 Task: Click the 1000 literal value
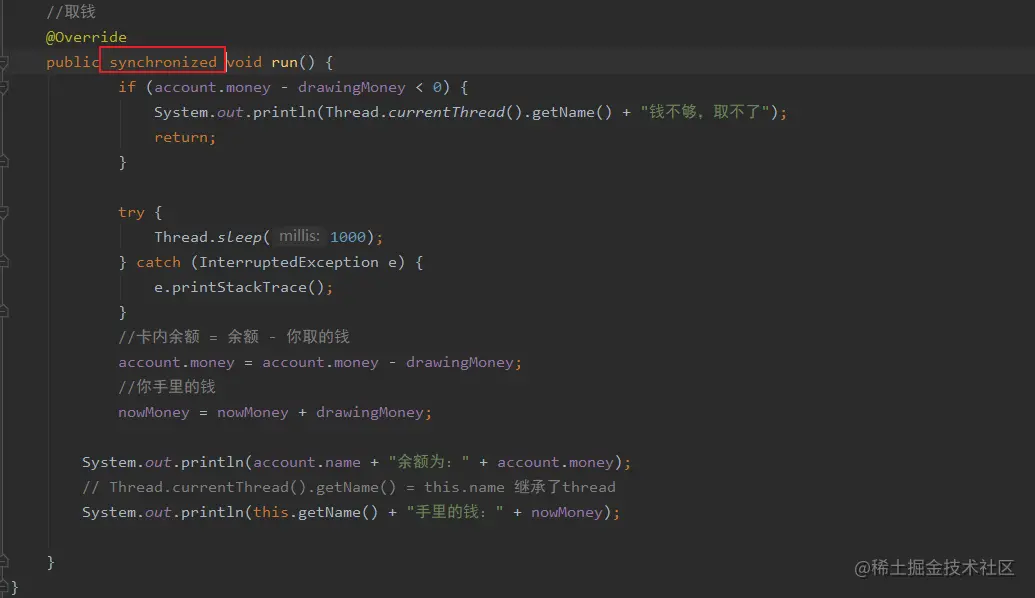(x=348, y=237)
